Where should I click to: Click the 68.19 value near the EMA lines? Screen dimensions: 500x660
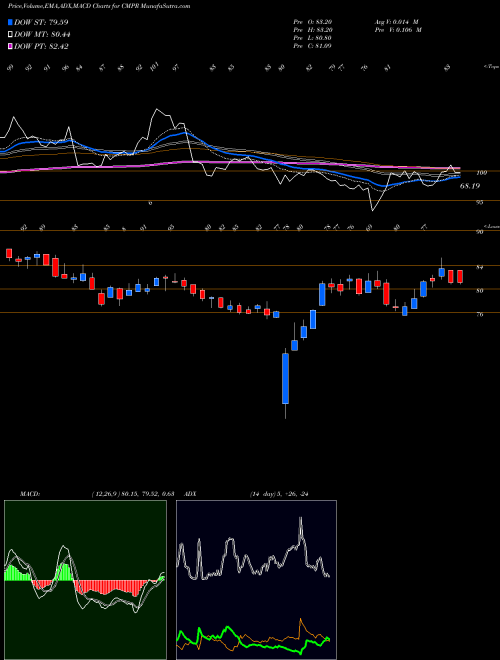click(470, 186)
